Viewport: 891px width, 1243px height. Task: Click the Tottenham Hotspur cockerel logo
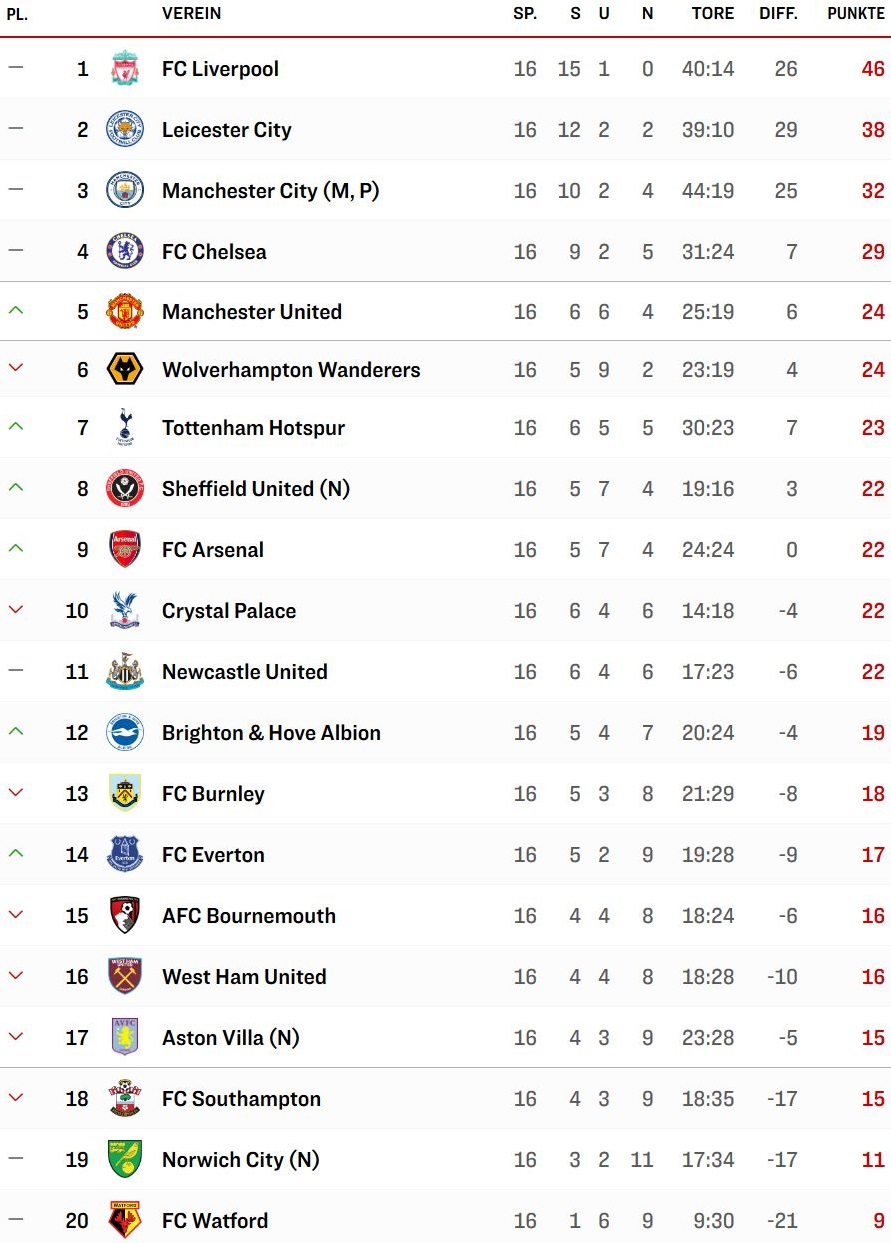coord(125,428)
